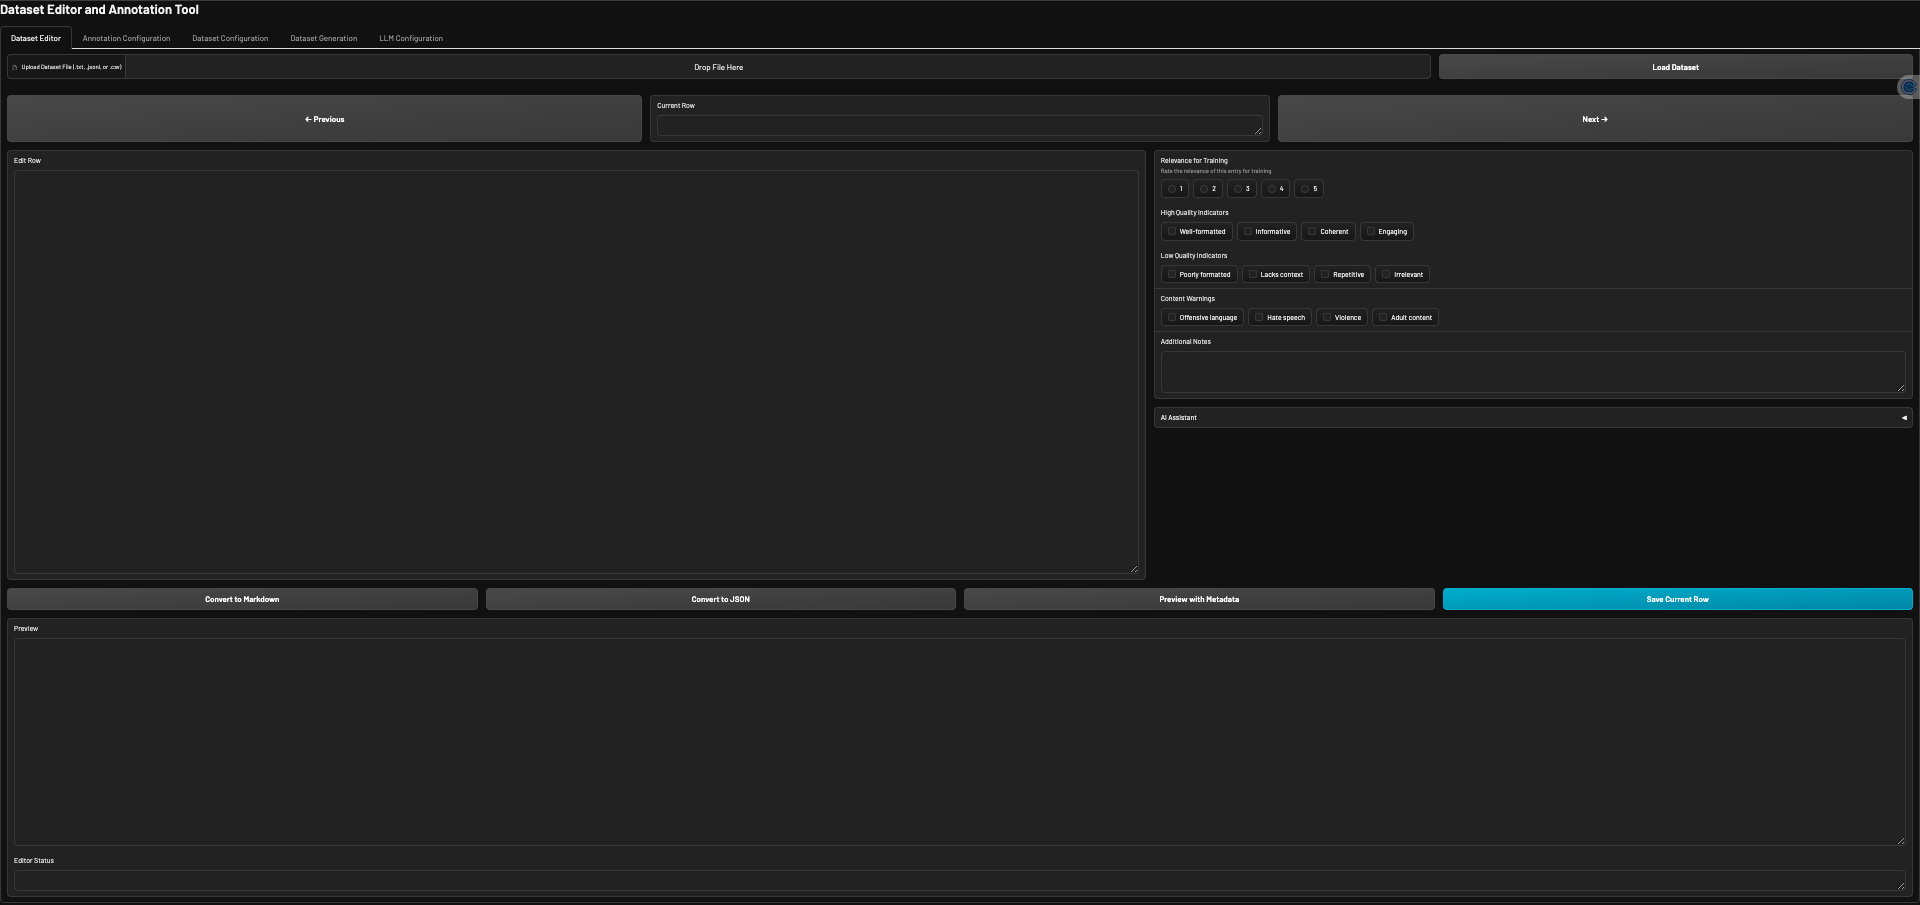
Task: Select relevance rating 2
Action: tap(1204, 189)
